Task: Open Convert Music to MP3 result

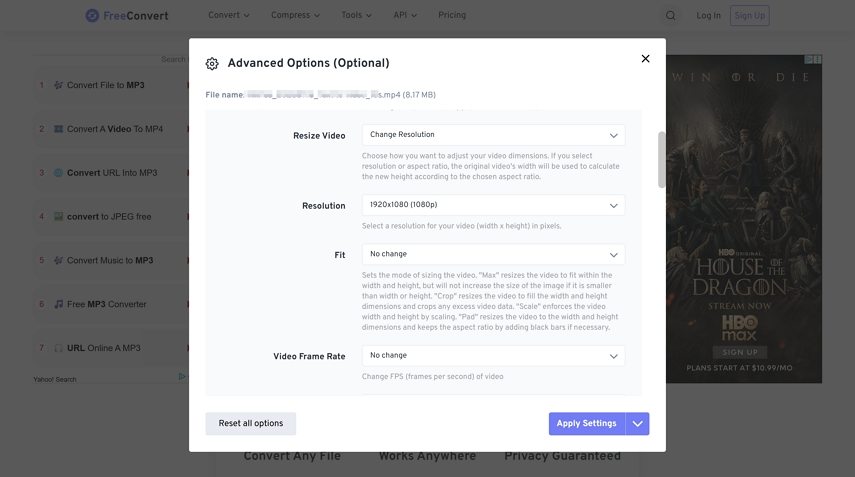Action: [110, 261]
